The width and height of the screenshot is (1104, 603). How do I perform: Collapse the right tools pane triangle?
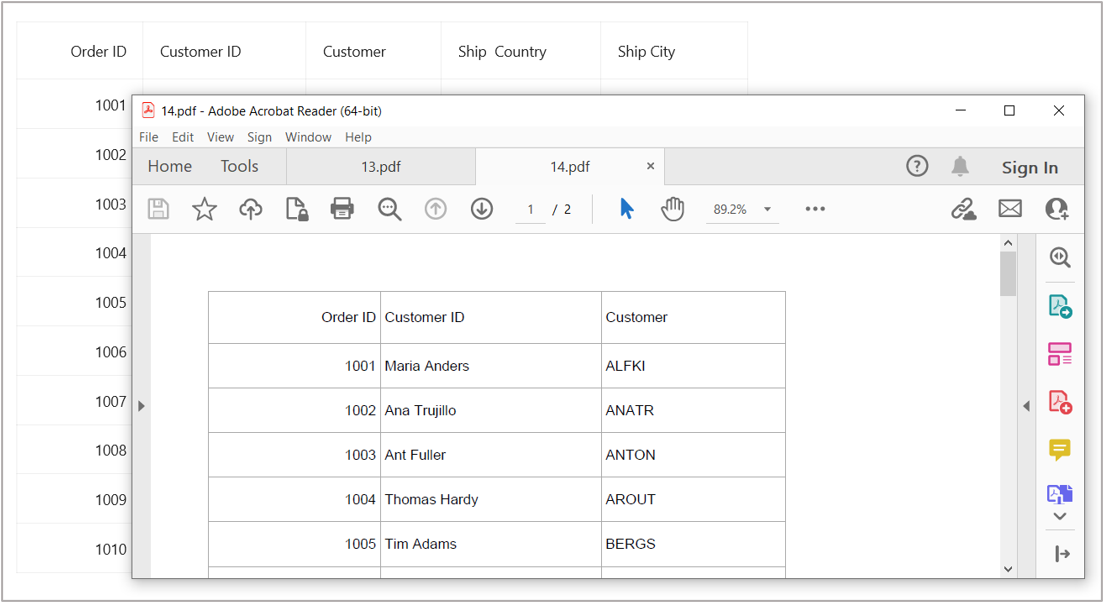coord(1027,406)
